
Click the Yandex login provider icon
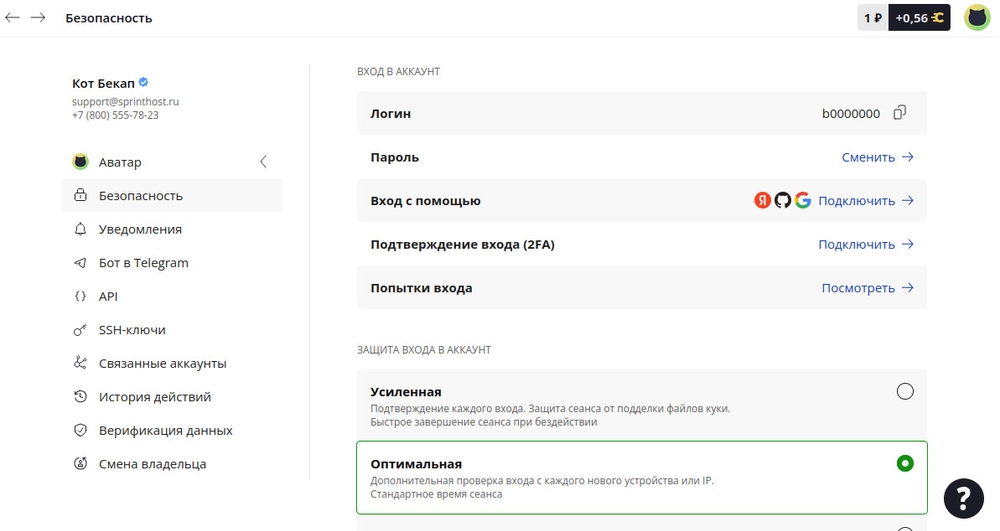(x=762, y=201)
